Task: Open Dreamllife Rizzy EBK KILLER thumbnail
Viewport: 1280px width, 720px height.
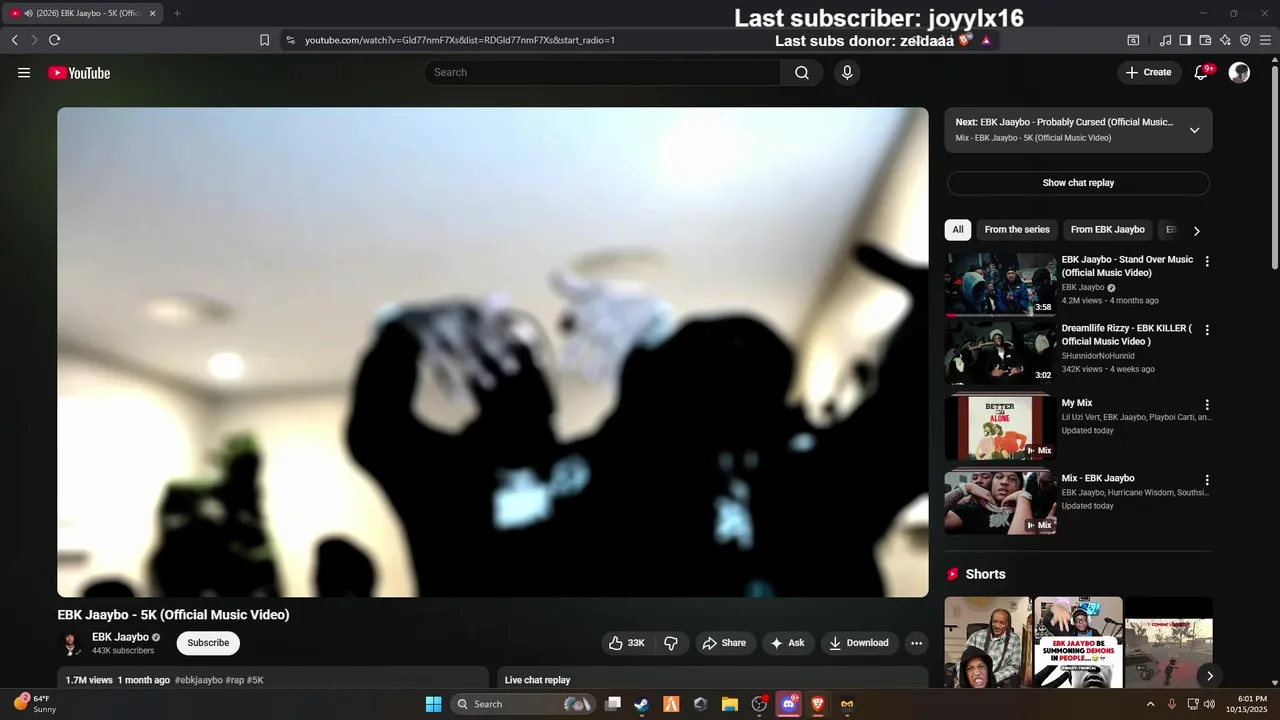Action: pyautogui.click(x=1000, y=353)
